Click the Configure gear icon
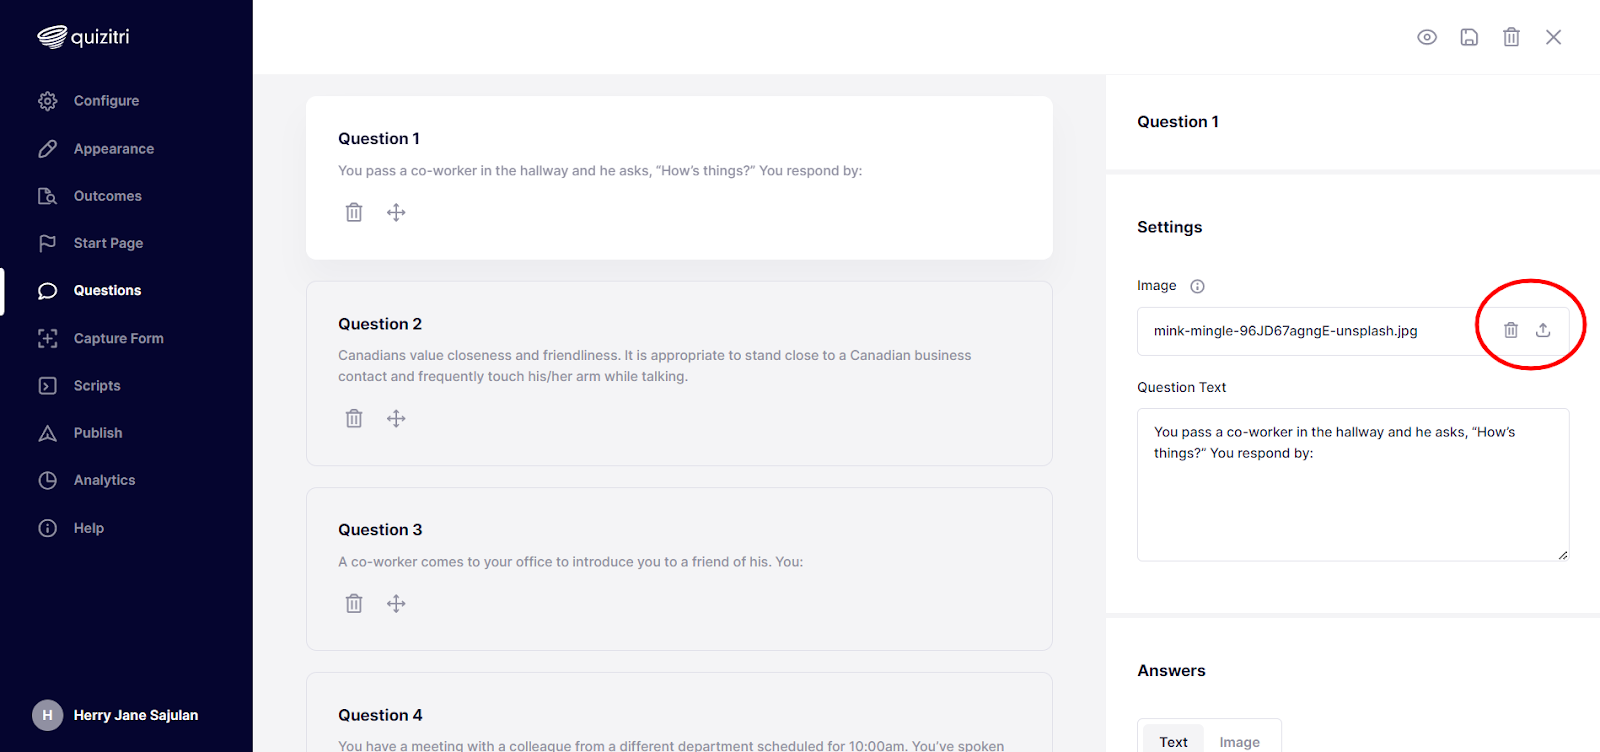The height and width of the screenshot is (752, 1600). point(47,101)
